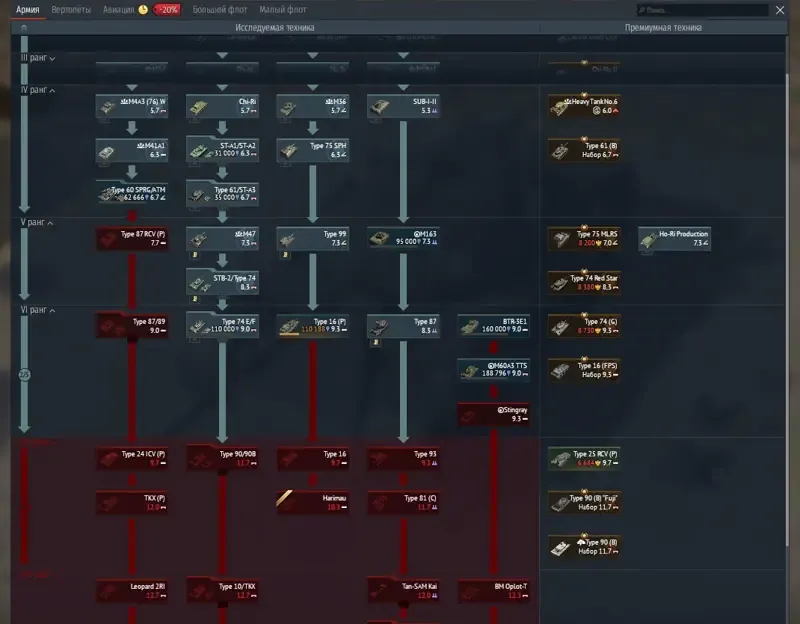This screenshot has width=800, height=624.
Task: Select the Chi-Ri tank icon
Action: (x=198, y=107)
